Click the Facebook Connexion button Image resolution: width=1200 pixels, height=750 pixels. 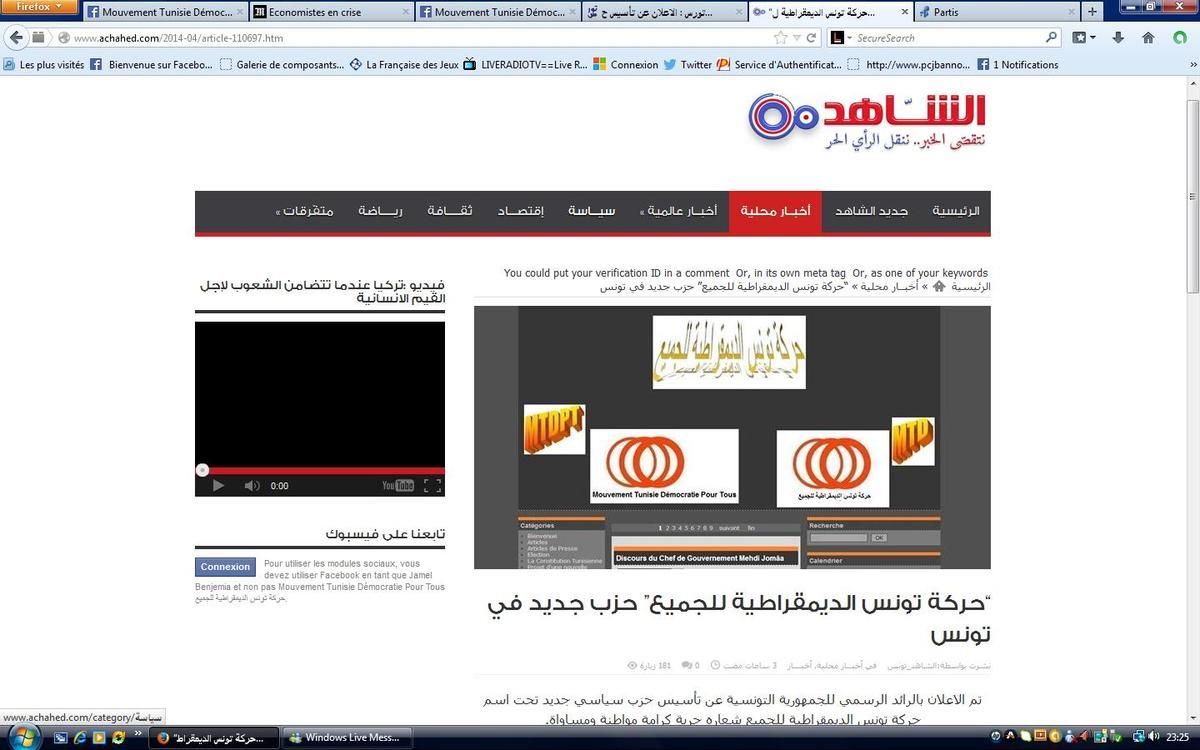coord(225,567)
